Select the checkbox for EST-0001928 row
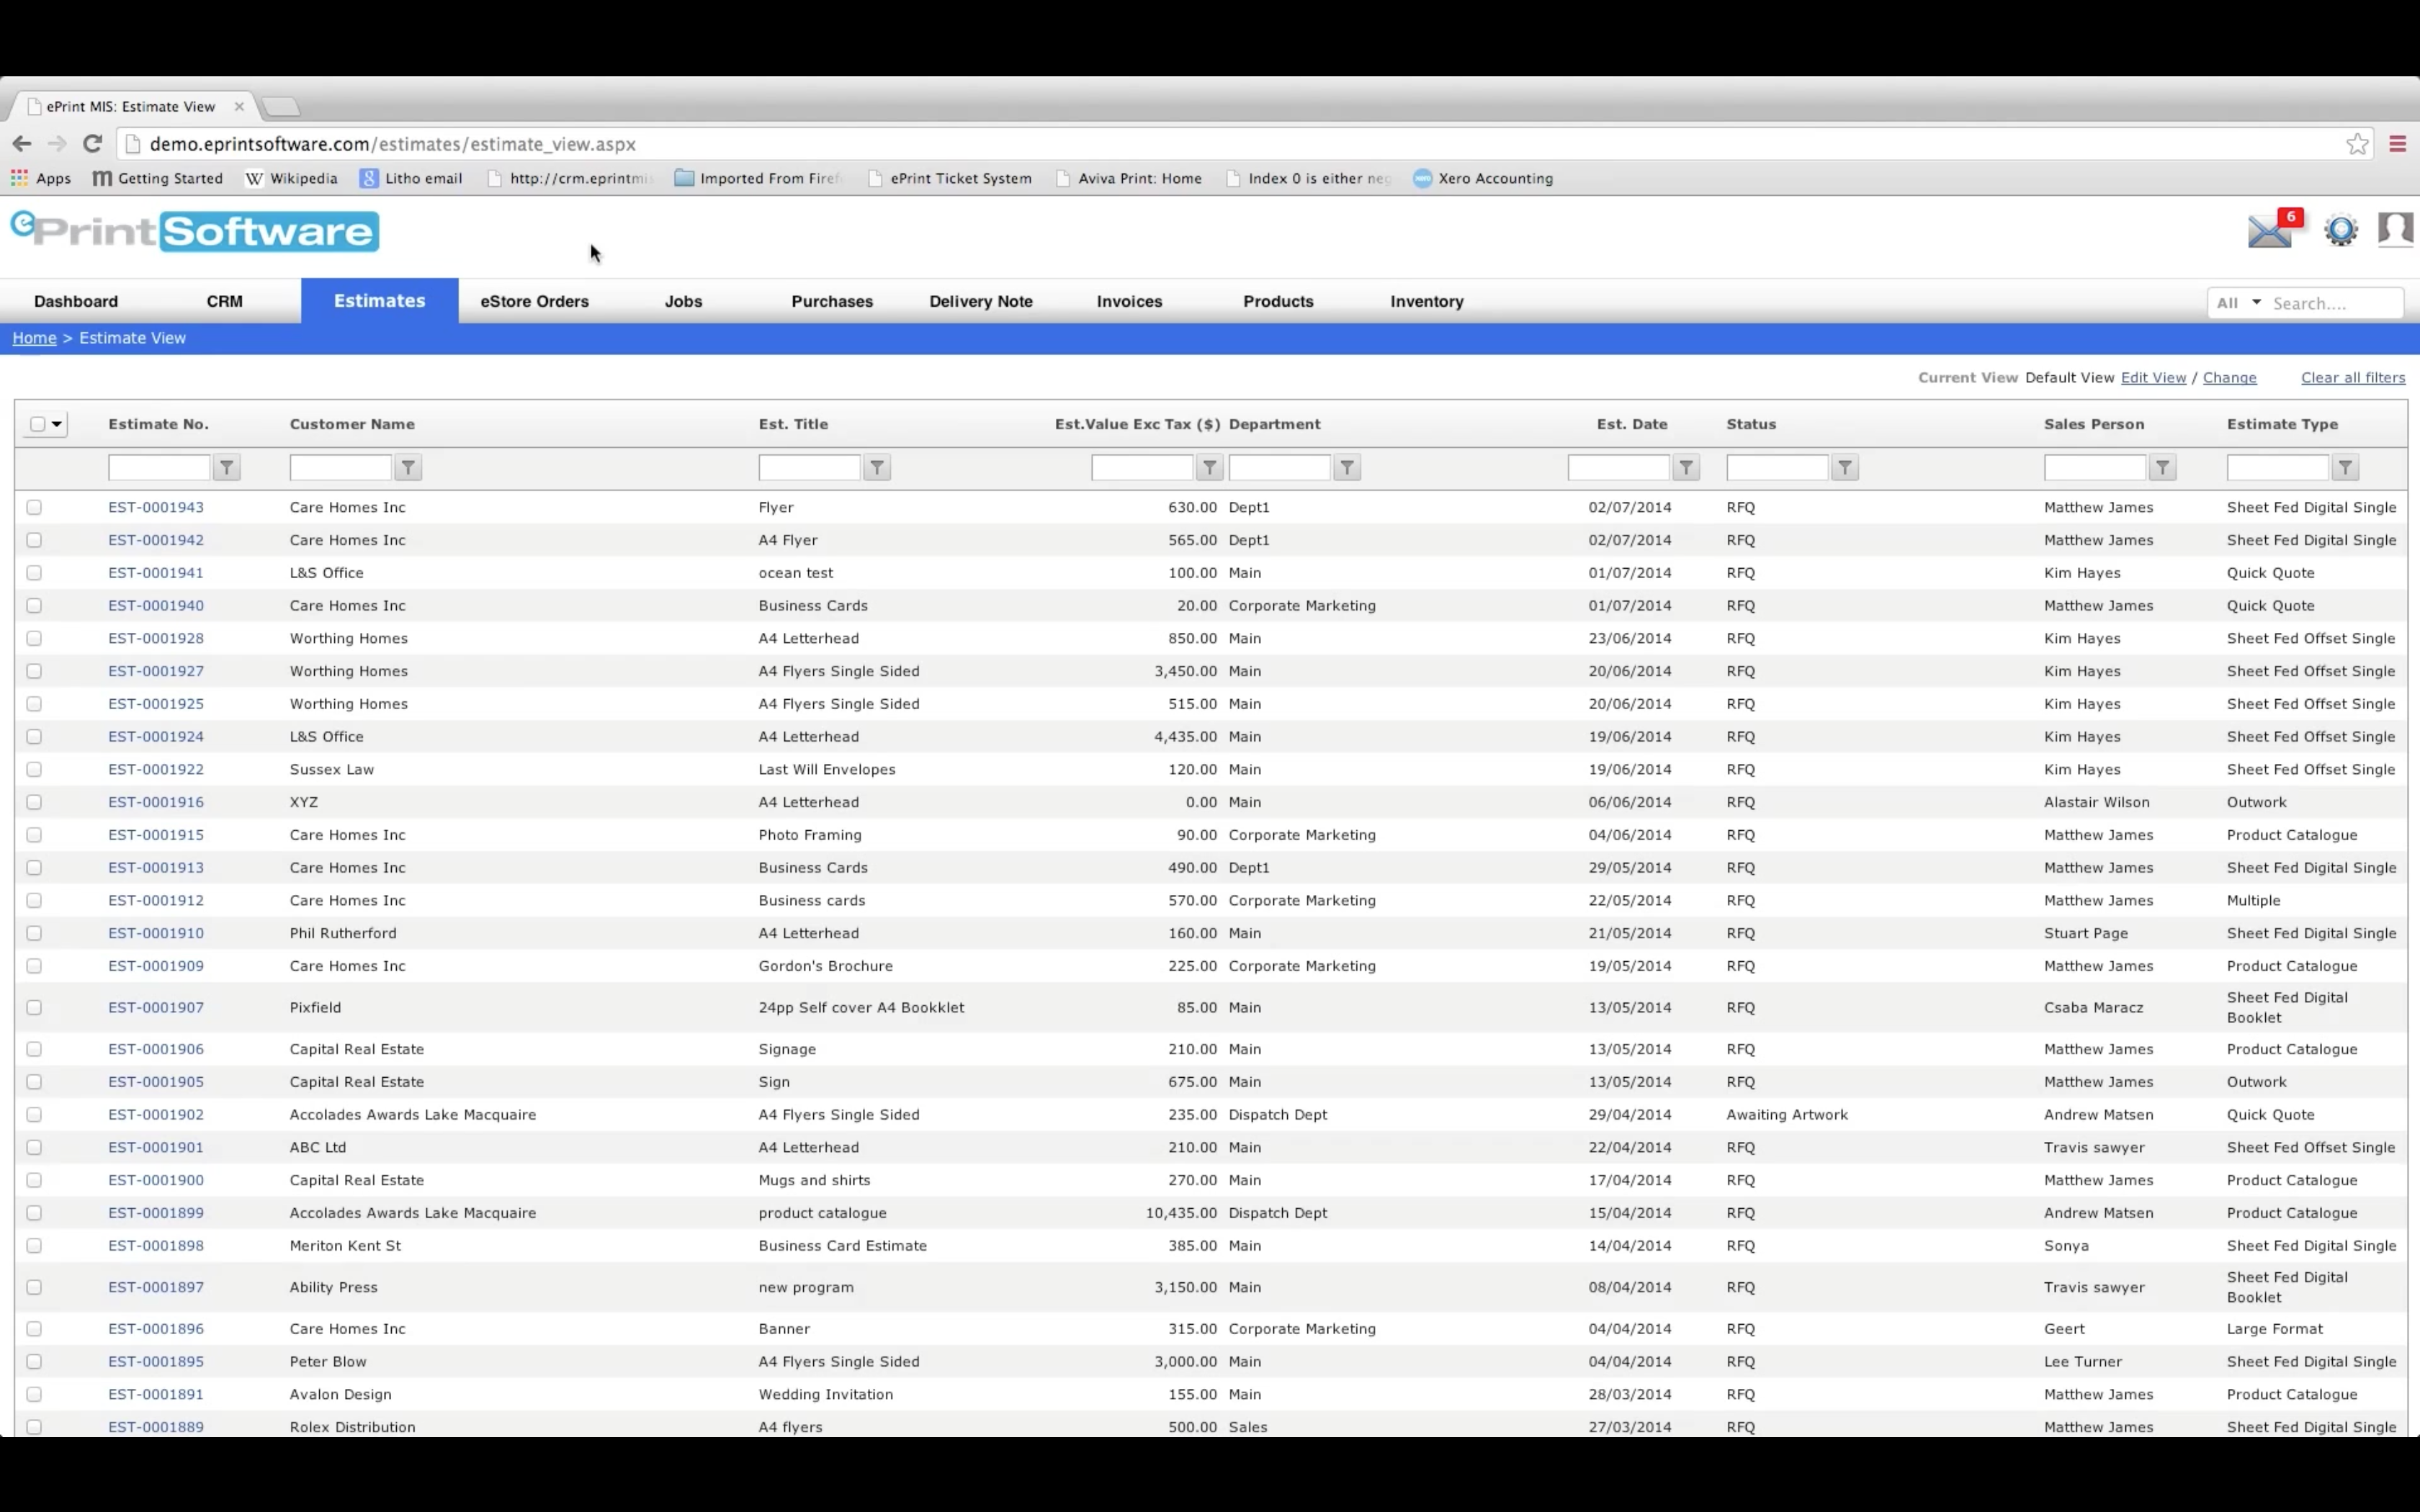This screenshot has height=1512, width=2420. (34, 638)
